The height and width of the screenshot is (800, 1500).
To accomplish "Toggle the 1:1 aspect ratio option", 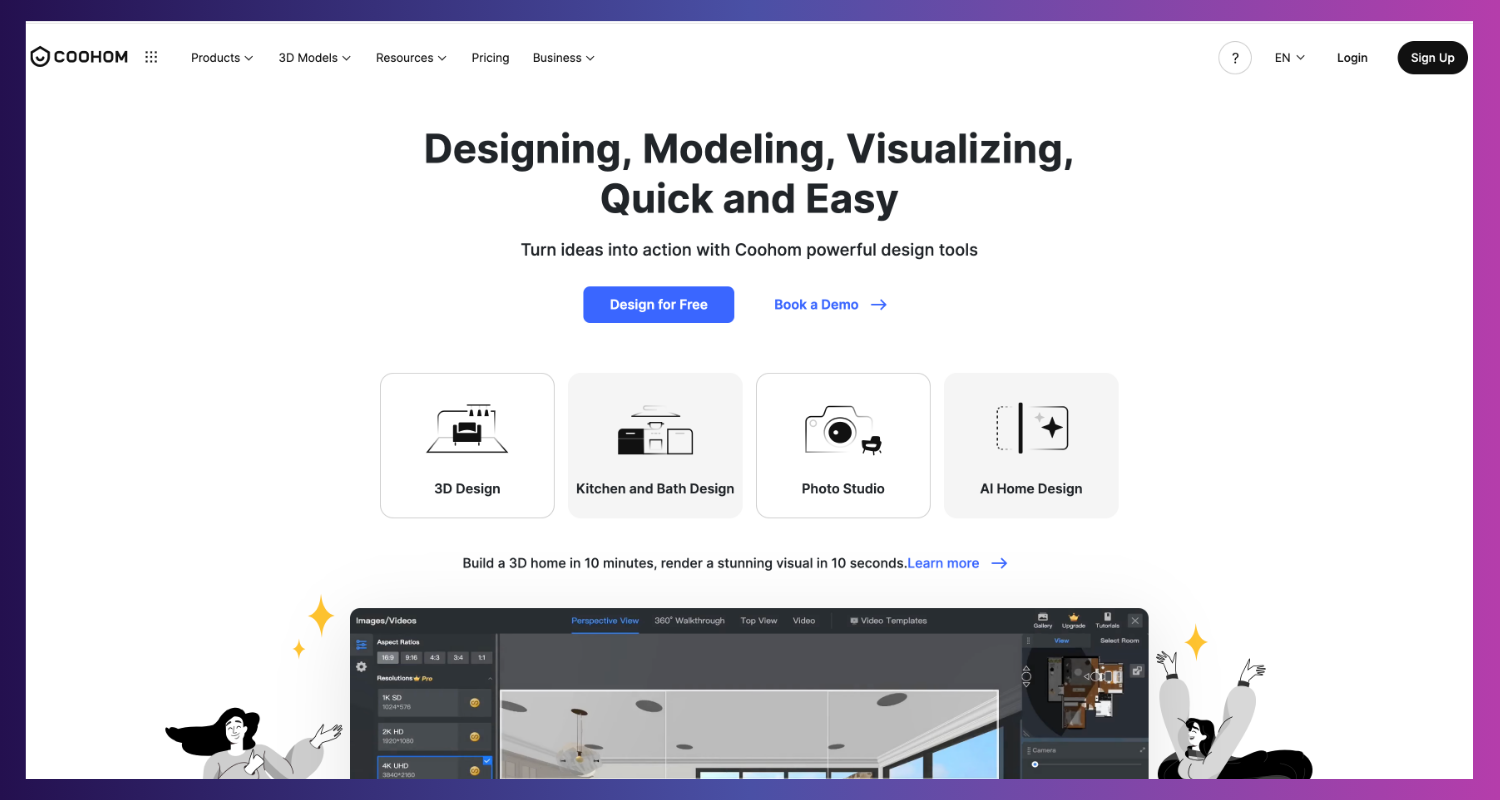I will pos(481,657).
